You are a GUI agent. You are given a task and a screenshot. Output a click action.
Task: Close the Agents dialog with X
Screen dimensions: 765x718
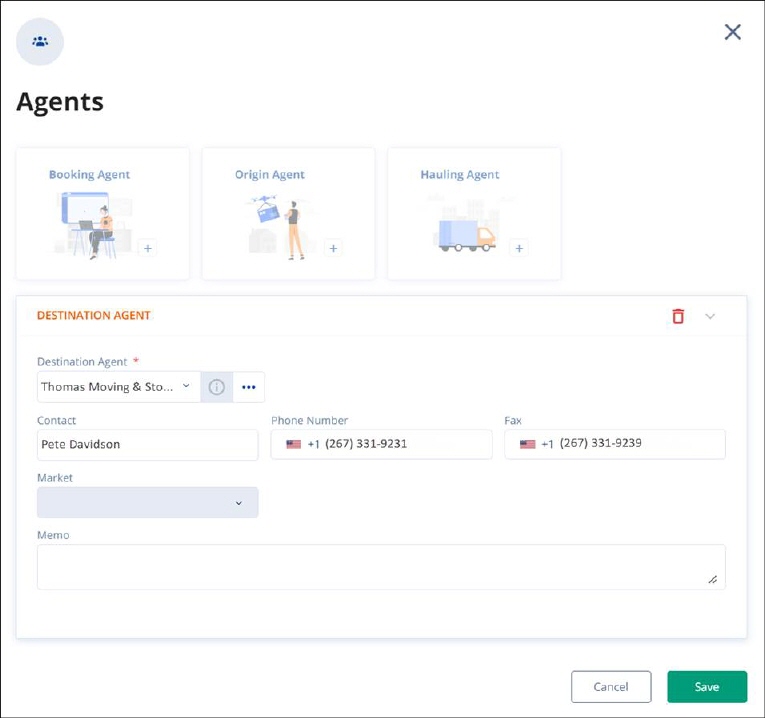(732, 32)
